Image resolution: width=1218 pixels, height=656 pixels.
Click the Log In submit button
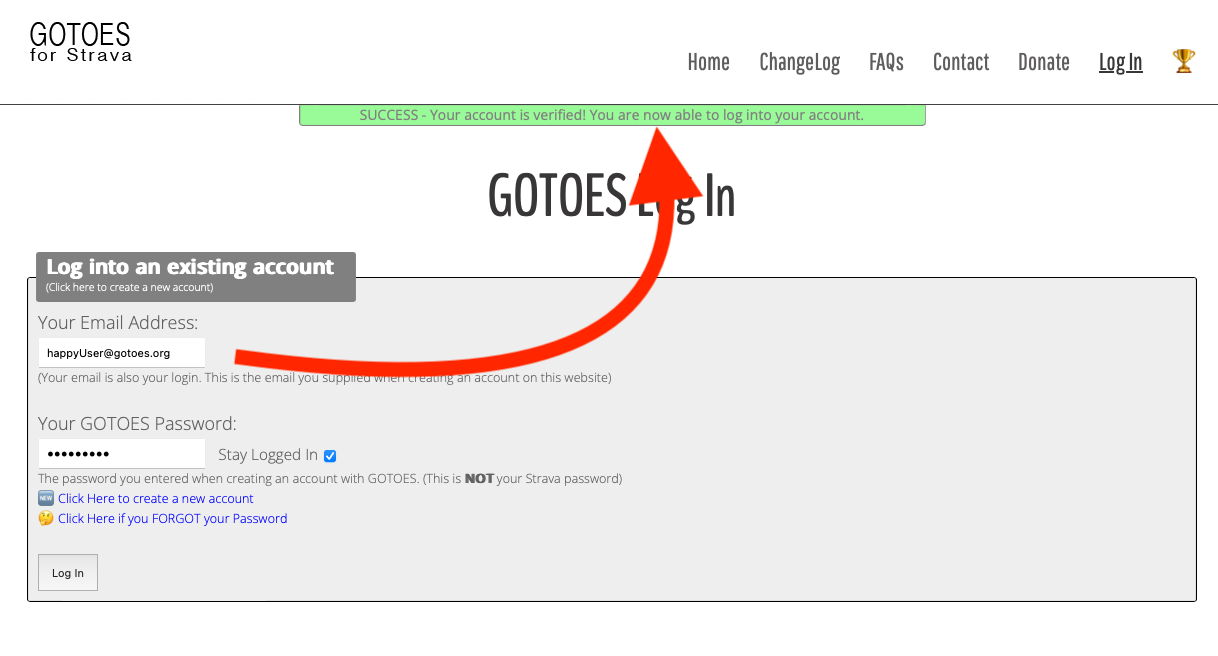coord(68,573)
